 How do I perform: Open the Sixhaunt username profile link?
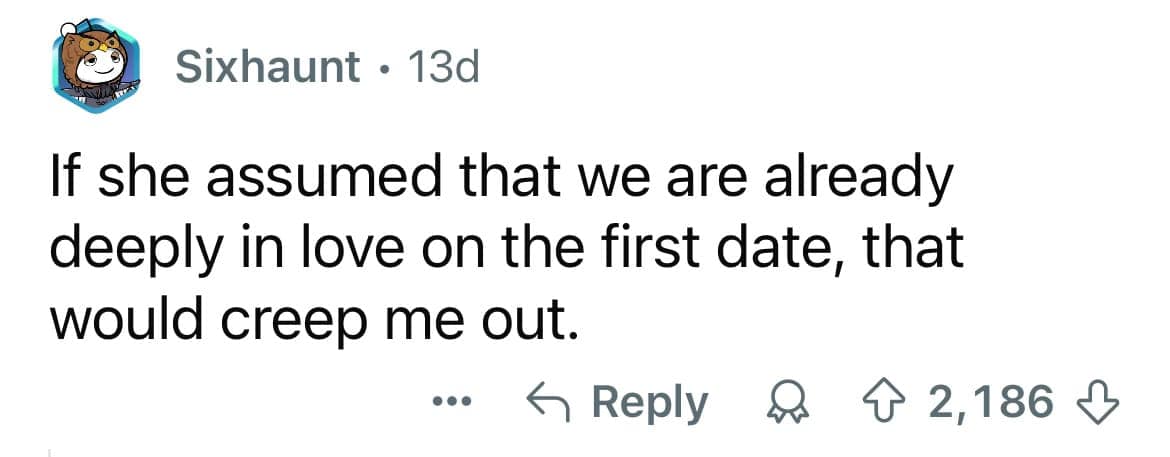click(267, 67)
